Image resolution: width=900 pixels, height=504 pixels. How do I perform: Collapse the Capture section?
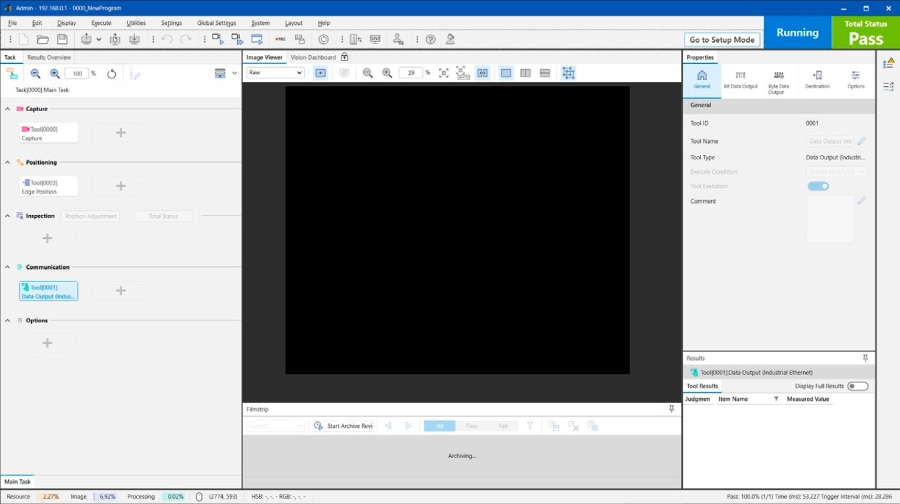tap(8, 109)
